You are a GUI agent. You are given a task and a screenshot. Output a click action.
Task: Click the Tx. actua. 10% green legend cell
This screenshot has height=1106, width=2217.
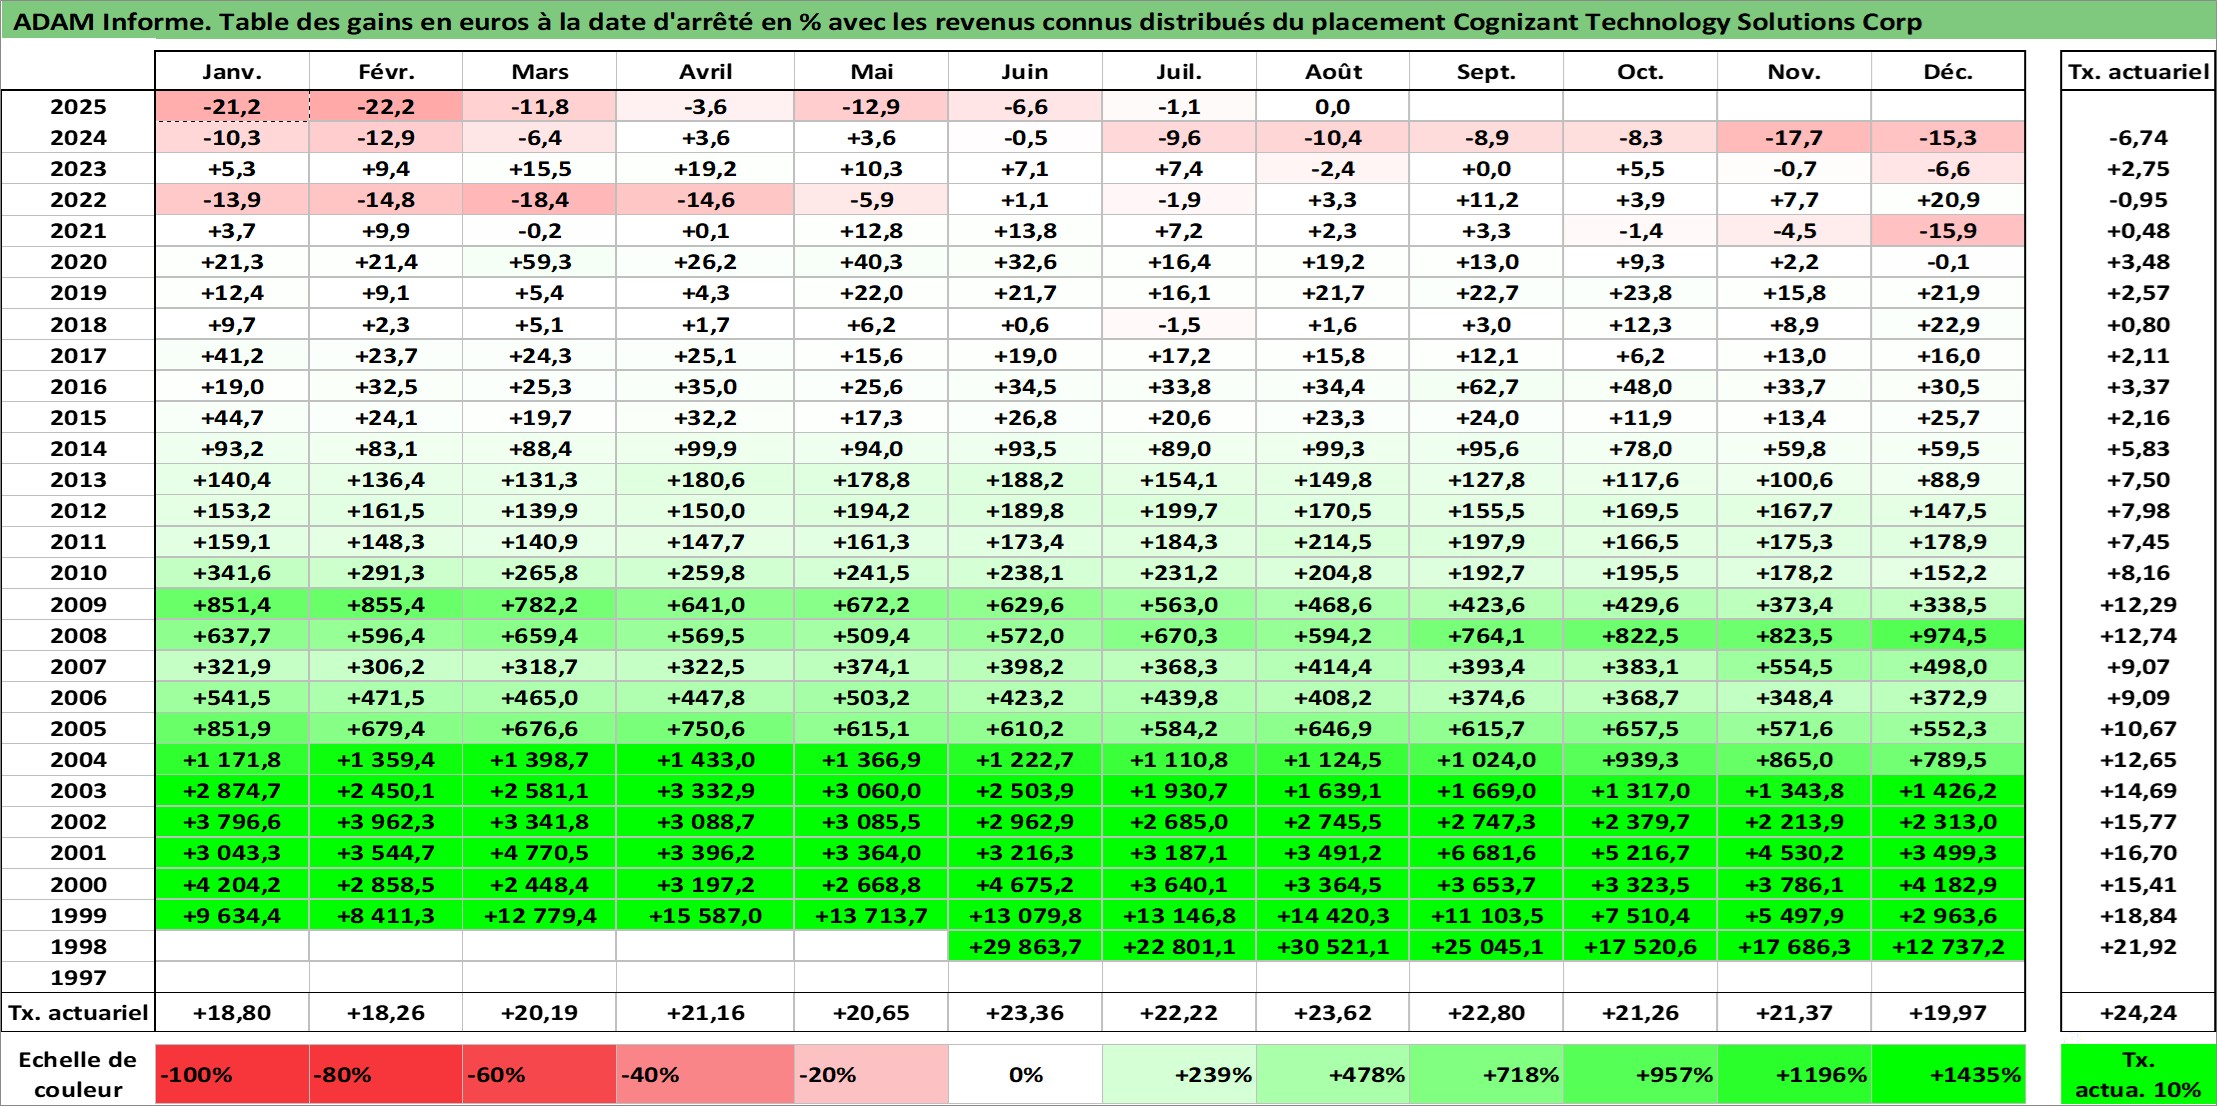(x=2138, y=1075)
